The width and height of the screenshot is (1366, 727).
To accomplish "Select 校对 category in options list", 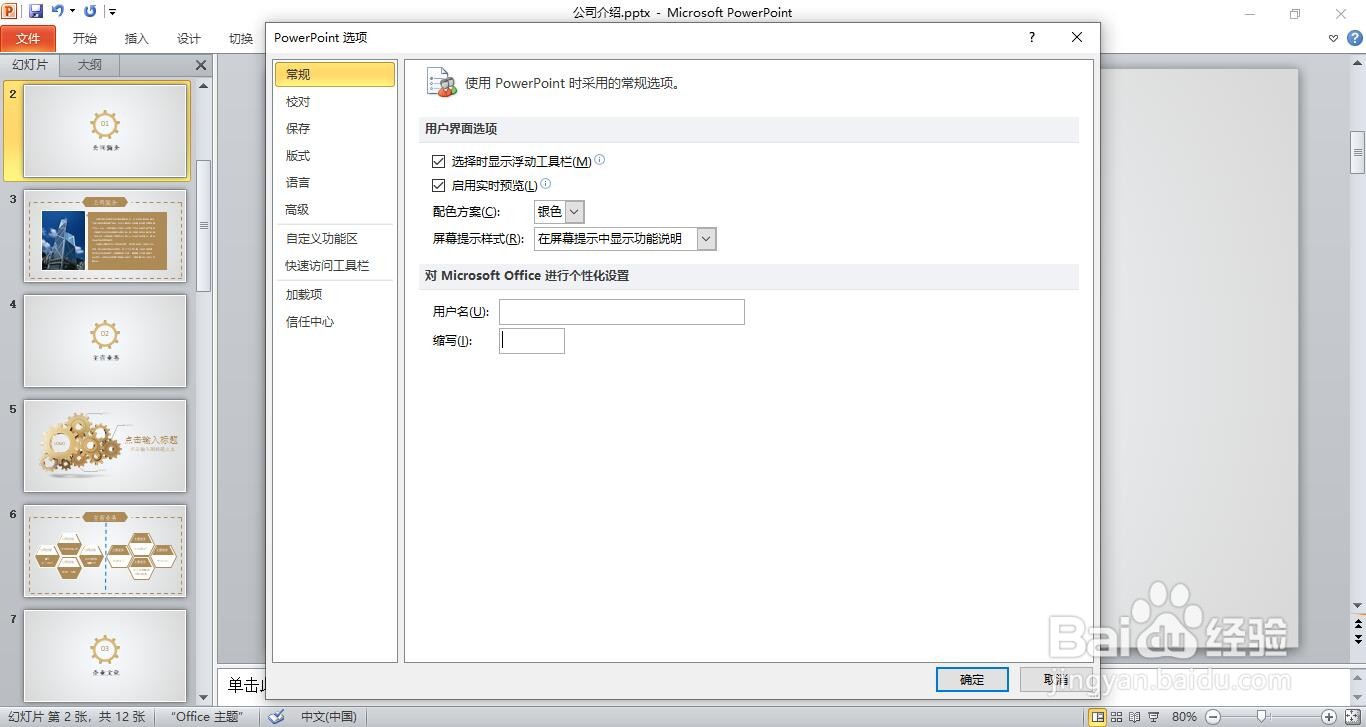I will click(335, 101).
